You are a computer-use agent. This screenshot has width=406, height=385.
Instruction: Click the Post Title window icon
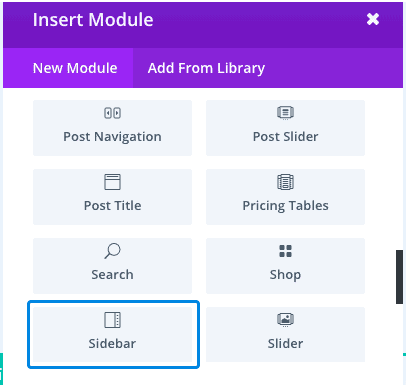112,182
